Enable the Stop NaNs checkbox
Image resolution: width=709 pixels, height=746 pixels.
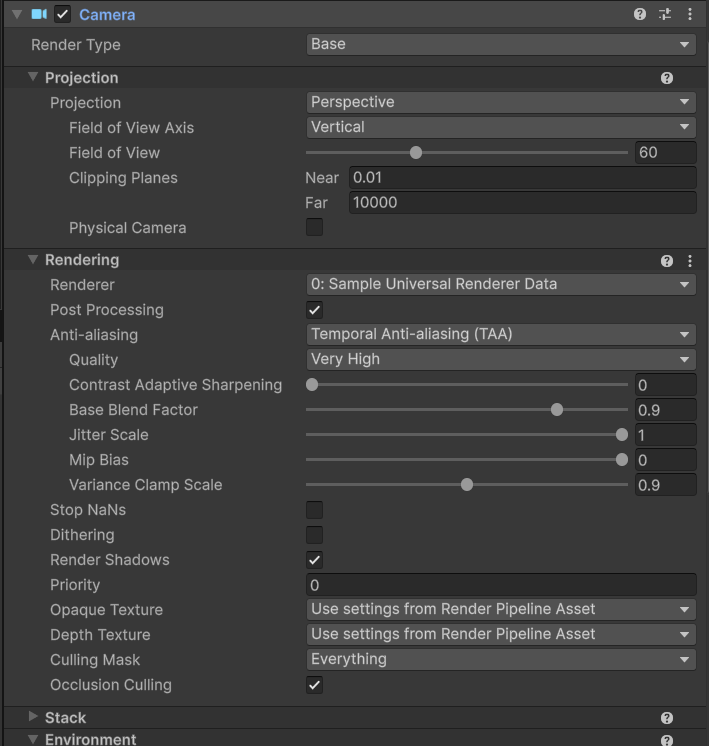click(314, 510)
